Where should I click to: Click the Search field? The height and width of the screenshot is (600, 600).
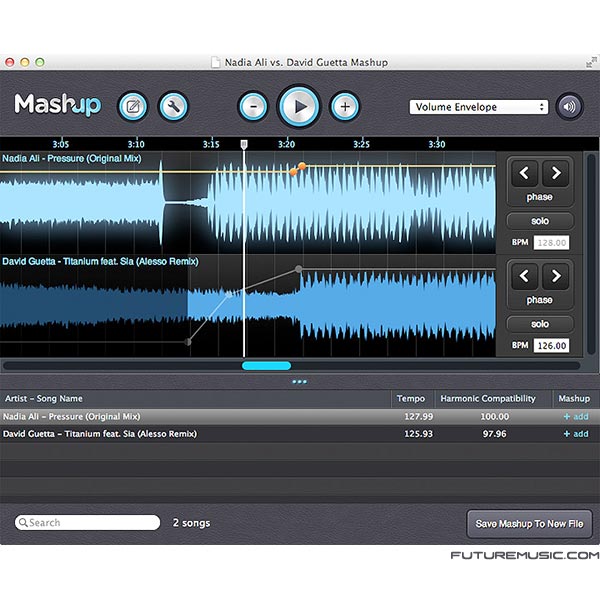(87, 522)
